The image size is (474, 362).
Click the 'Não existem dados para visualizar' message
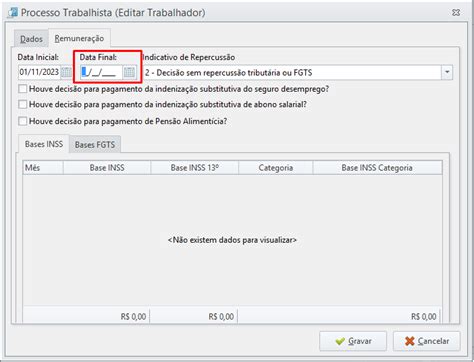pos(232,240)
